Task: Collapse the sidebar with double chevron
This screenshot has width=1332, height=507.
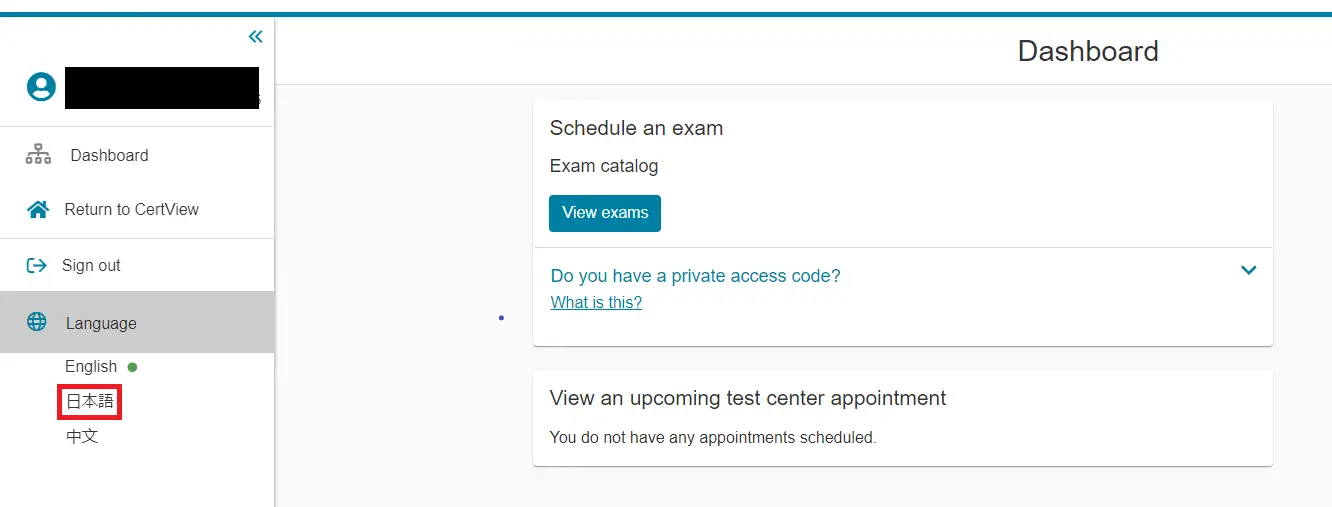Action: [255, 37]
